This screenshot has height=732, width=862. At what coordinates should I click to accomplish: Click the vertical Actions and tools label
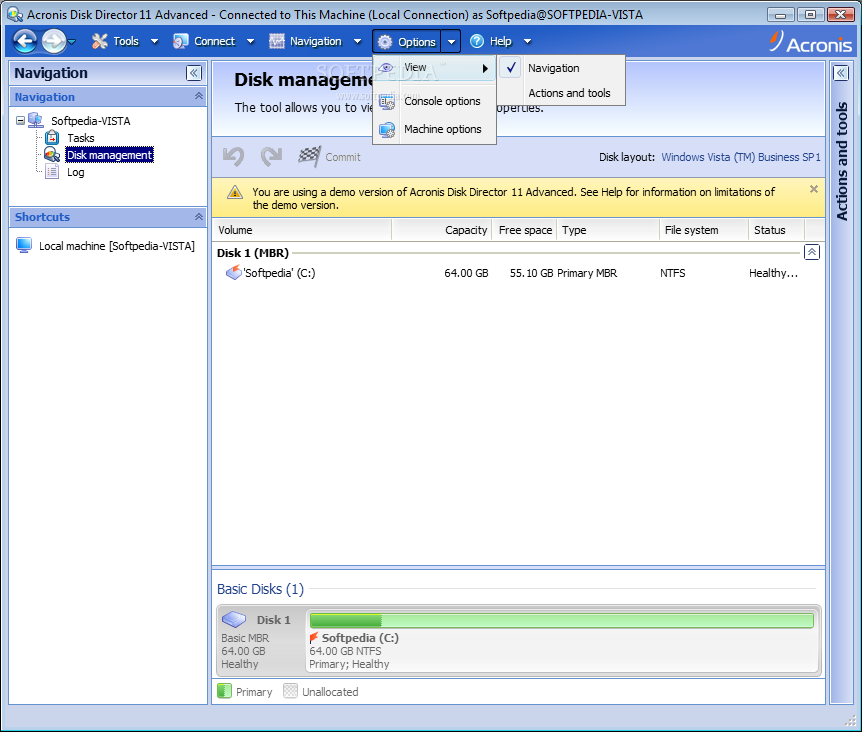click(x=841, y=162)
